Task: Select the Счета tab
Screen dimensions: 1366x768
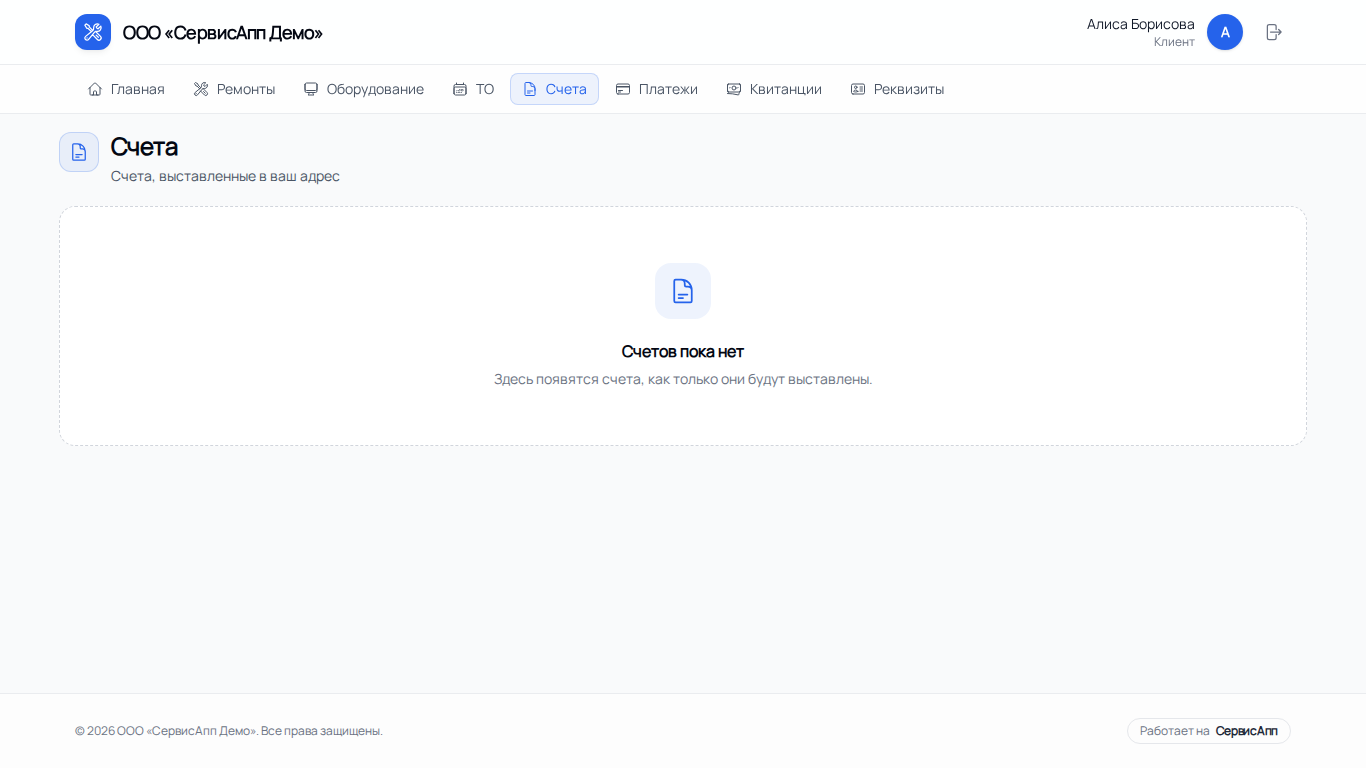Action: [555, 89]
